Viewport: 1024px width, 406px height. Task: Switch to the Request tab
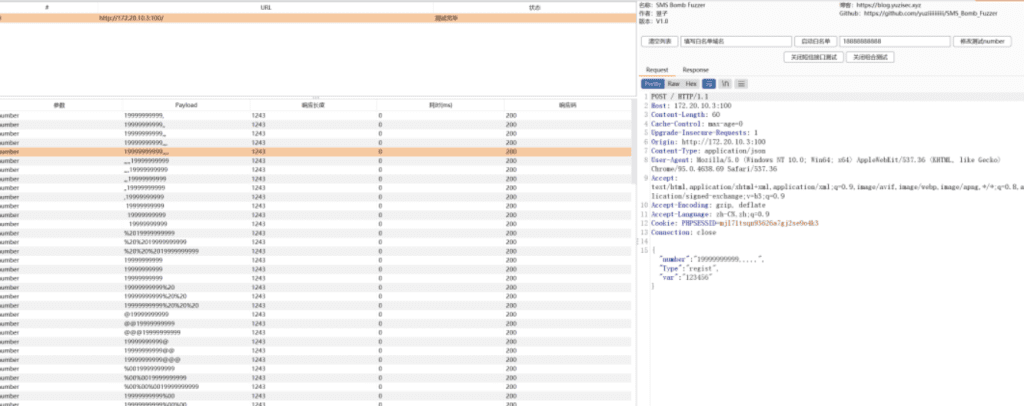pyautogui.click(x=657, y=70)
